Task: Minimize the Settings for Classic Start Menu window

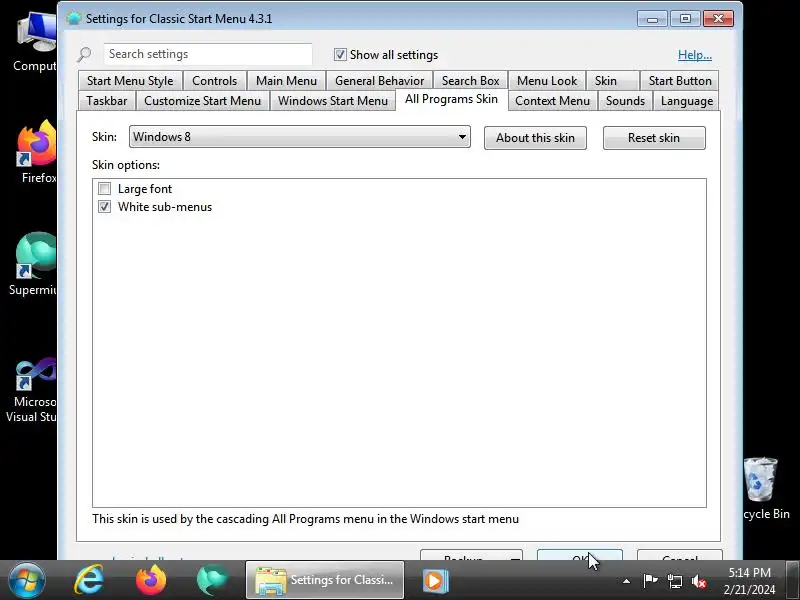Action: (x=652, y=19)
